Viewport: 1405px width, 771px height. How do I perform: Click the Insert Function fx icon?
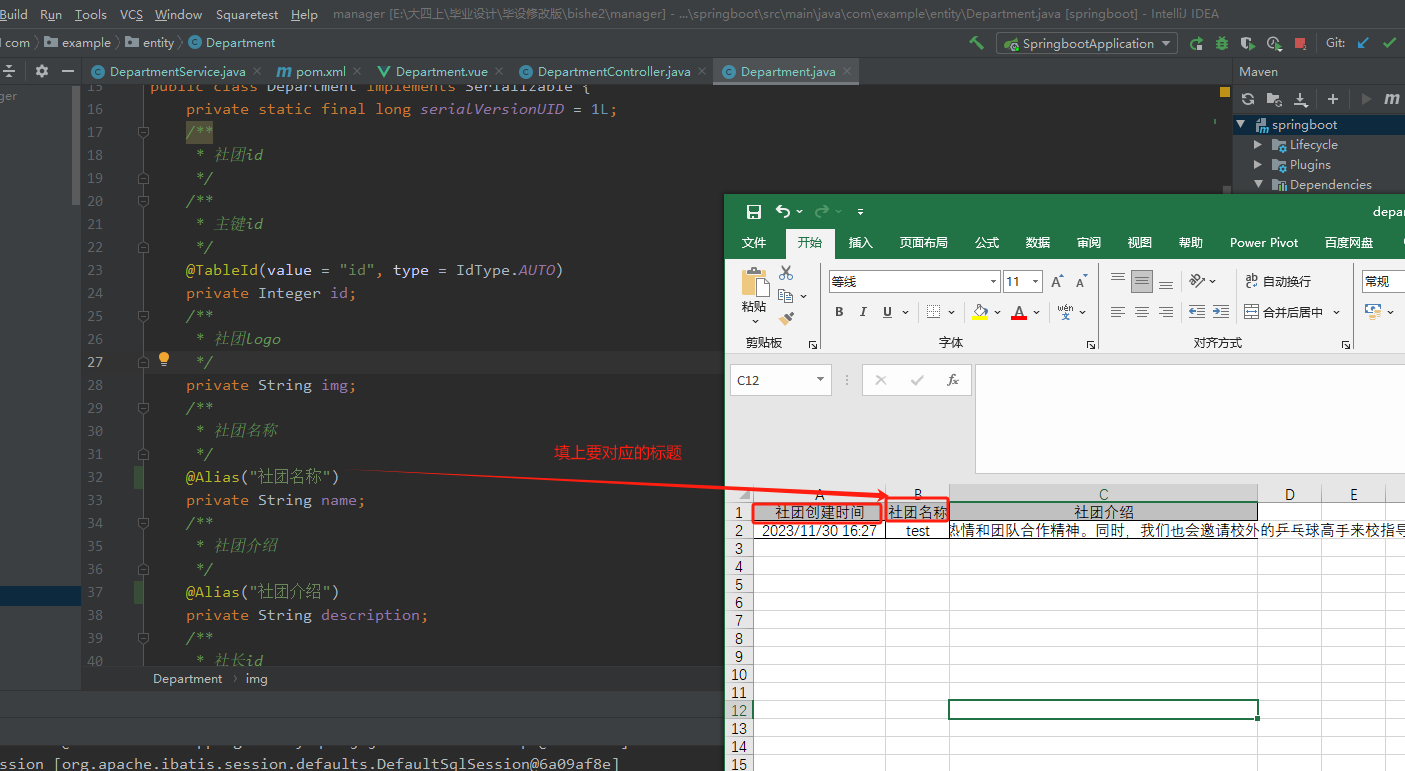tap(954, 379)
